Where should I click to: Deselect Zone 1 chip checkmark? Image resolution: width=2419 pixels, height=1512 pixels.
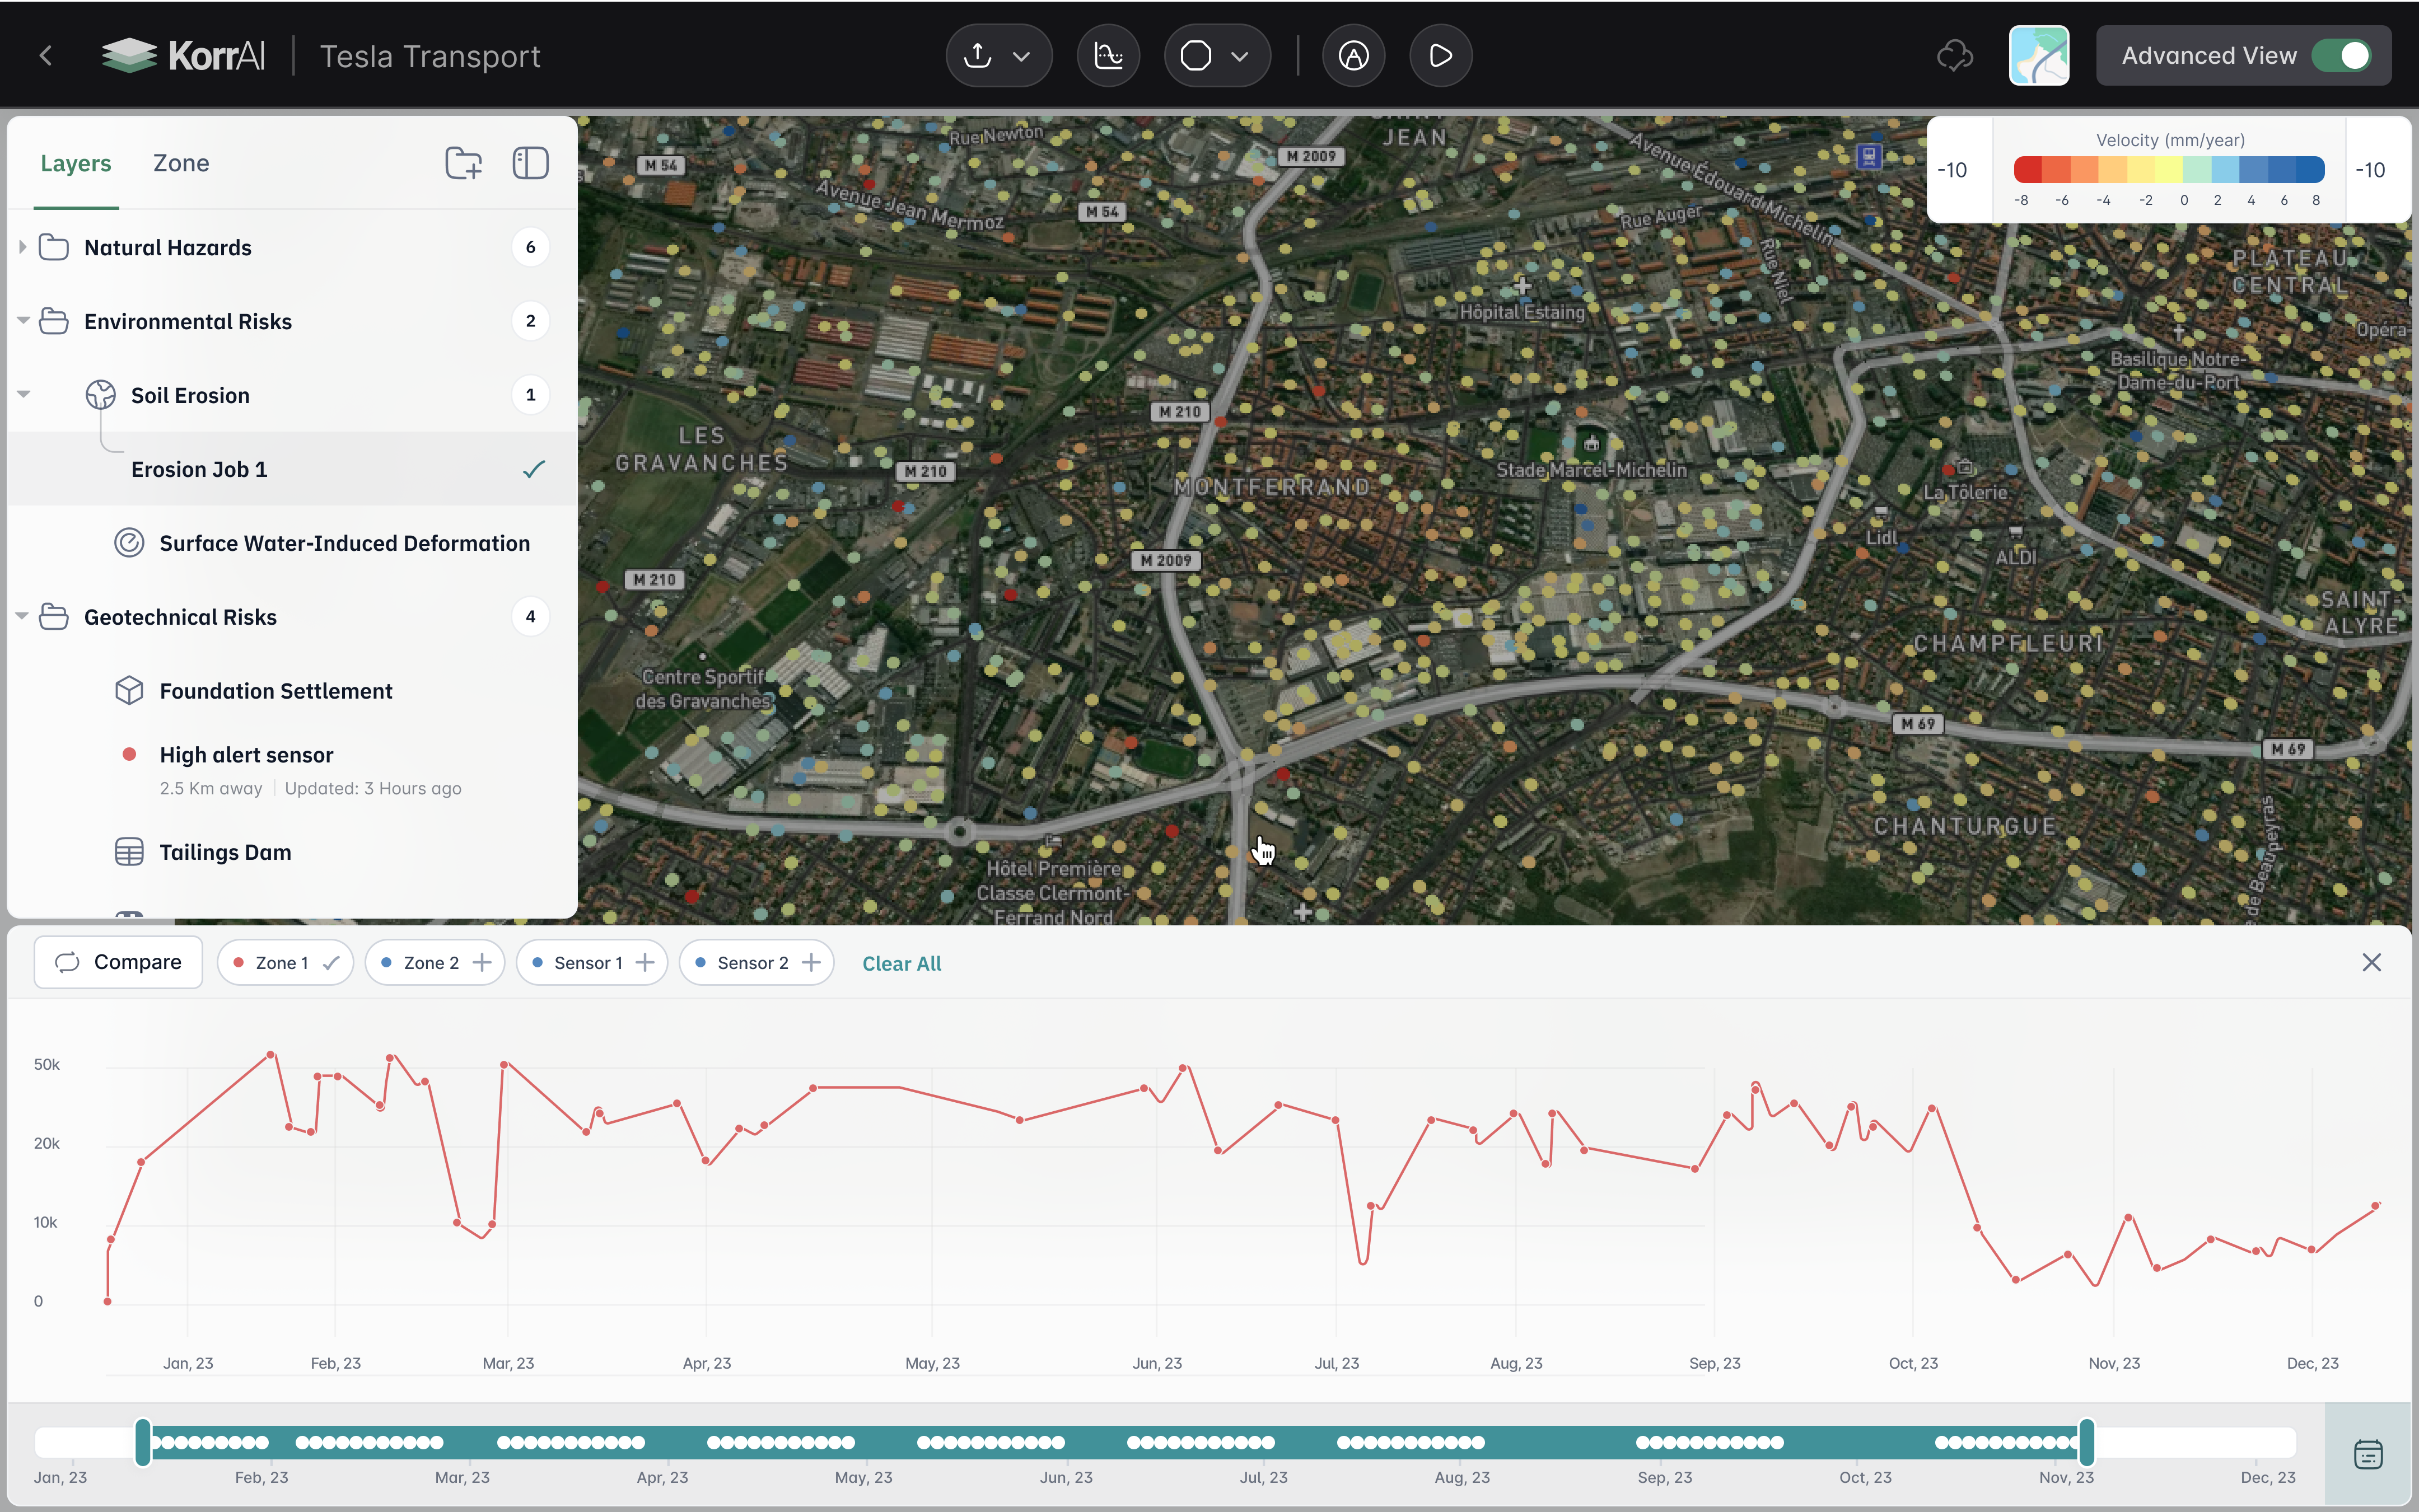331,962
